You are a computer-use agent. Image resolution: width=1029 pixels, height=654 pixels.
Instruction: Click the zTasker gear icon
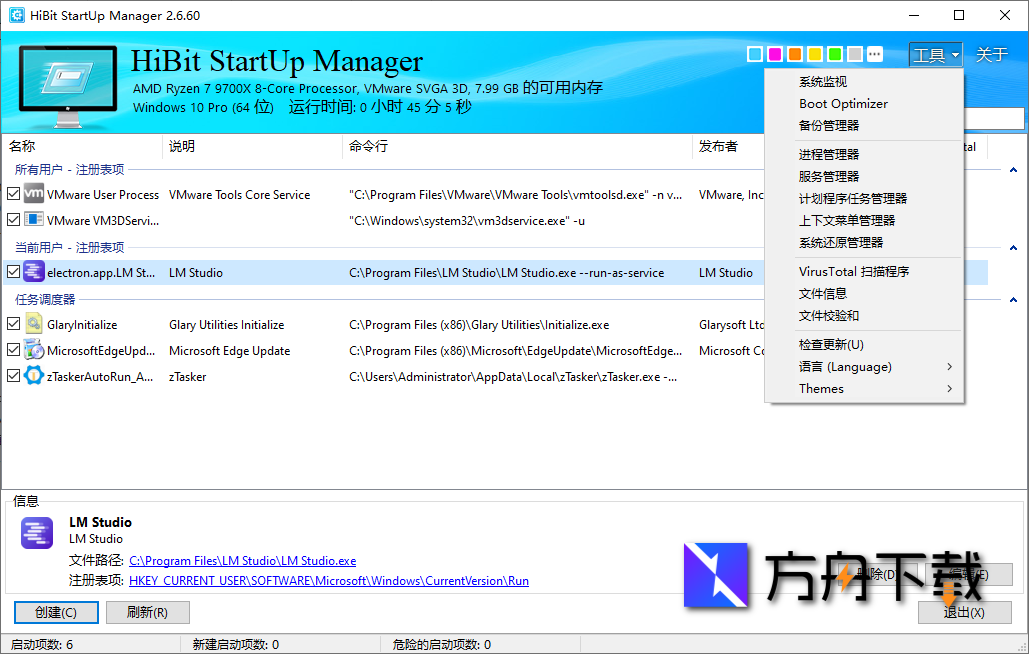point(35,376)
